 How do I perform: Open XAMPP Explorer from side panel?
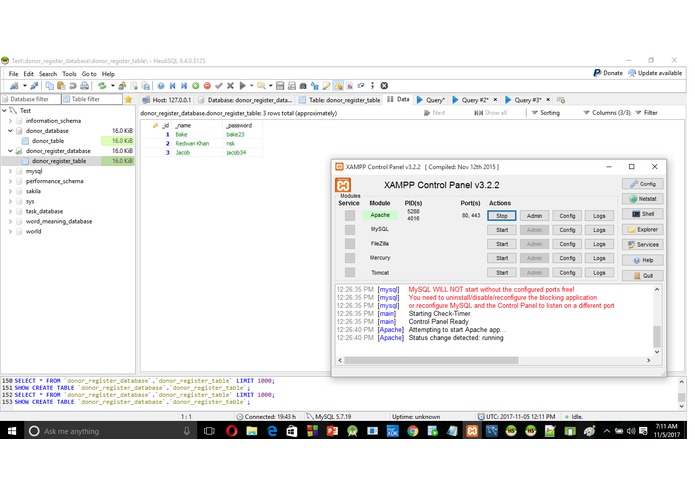click(x=643, y=230)
